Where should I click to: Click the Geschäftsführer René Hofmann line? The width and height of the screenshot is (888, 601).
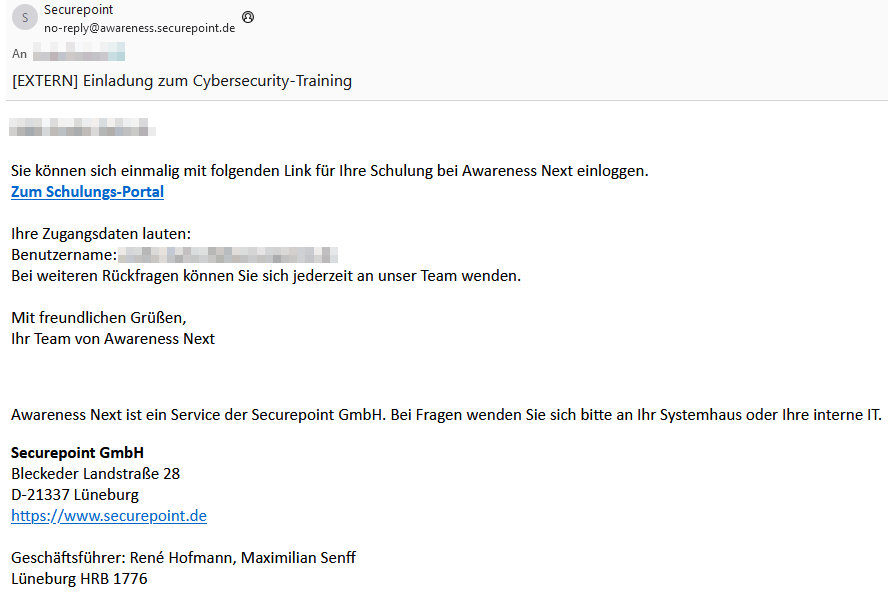183,557
